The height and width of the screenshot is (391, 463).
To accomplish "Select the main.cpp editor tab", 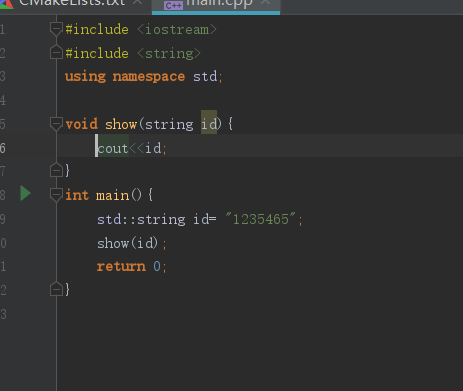I will pos(216,6).
